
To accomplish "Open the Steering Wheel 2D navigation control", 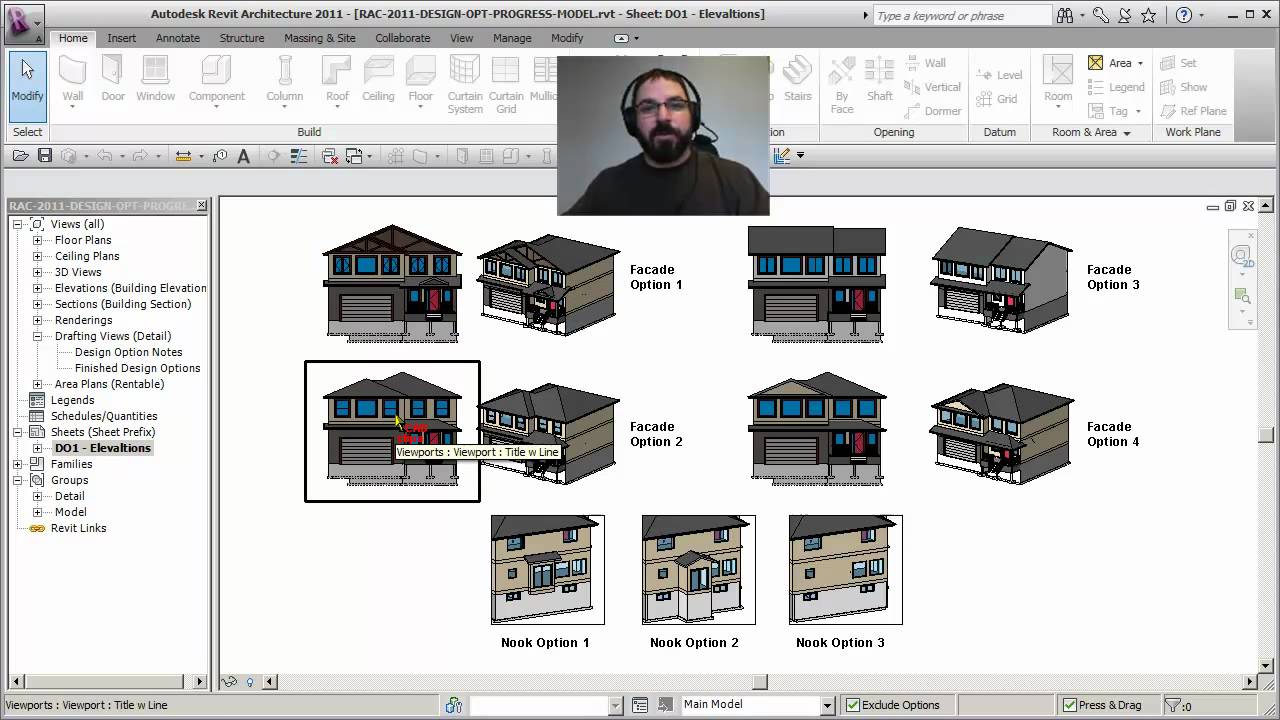I will coord(1241,255).
